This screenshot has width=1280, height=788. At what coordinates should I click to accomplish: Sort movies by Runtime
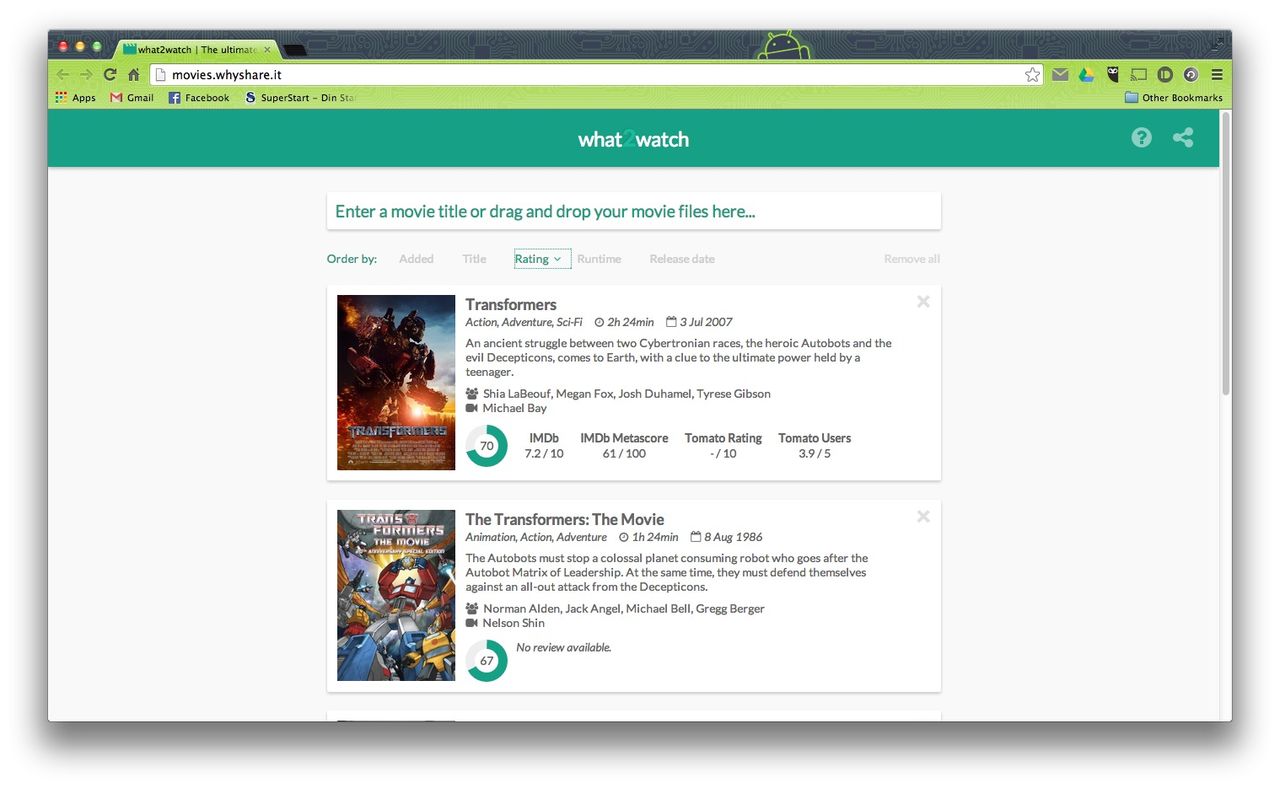point(599,259)
